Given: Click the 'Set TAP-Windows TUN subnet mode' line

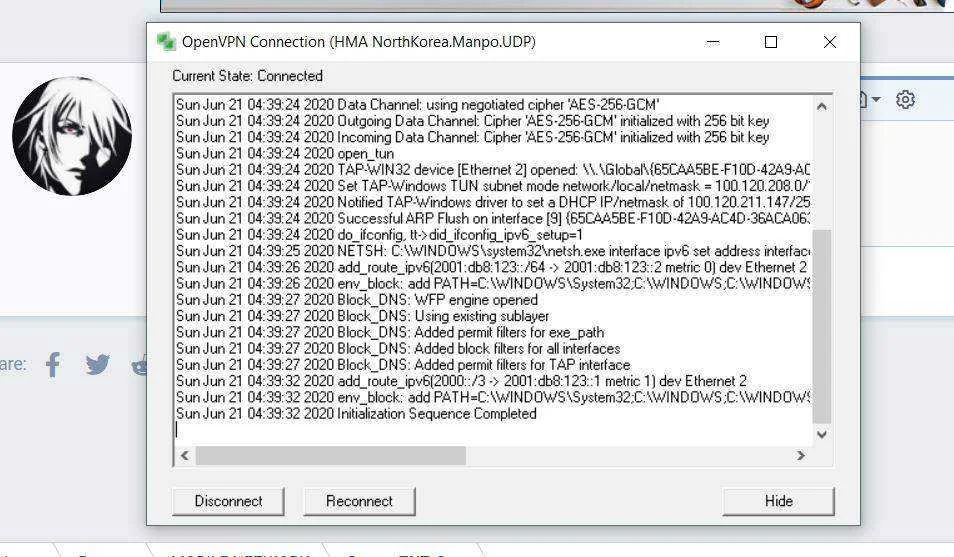Looking at the screenshot, I should click(493, 186).
